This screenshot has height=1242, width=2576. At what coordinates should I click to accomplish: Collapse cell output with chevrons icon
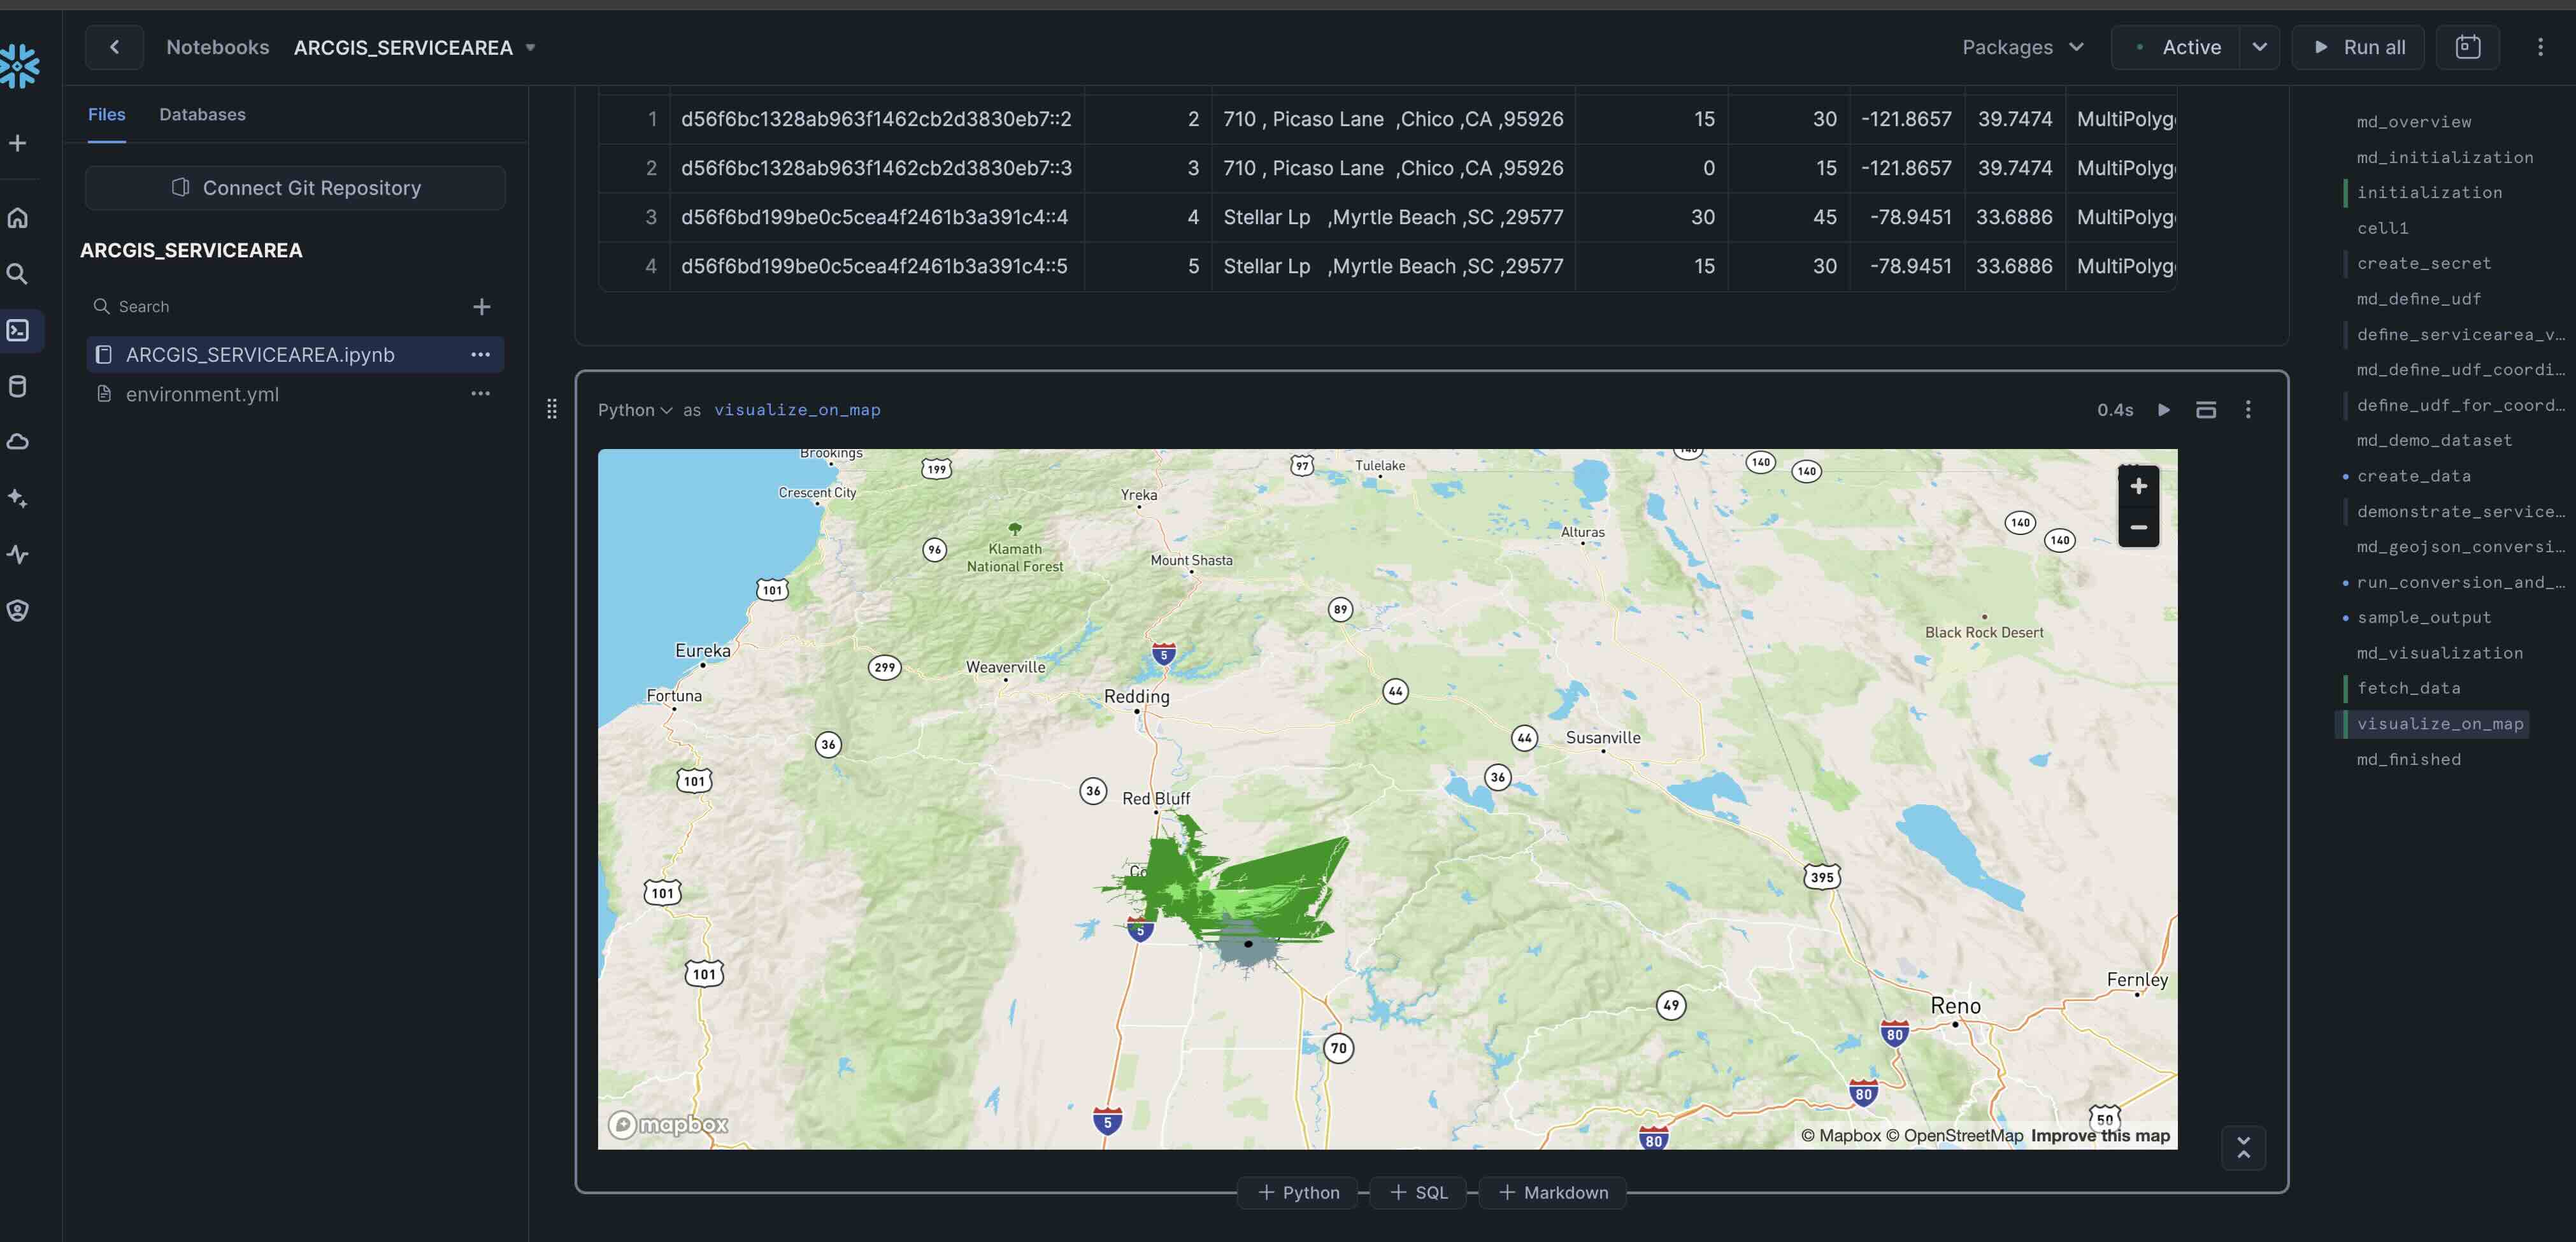(2243, 1148)
